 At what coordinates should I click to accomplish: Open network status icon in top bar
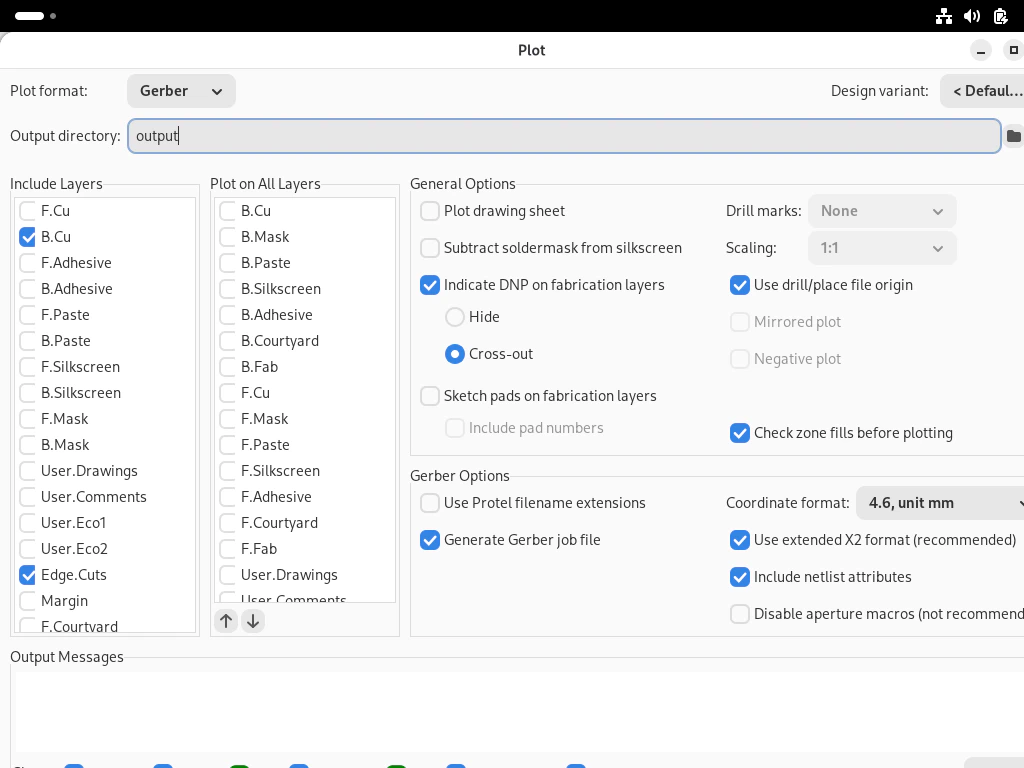[944, 16]
